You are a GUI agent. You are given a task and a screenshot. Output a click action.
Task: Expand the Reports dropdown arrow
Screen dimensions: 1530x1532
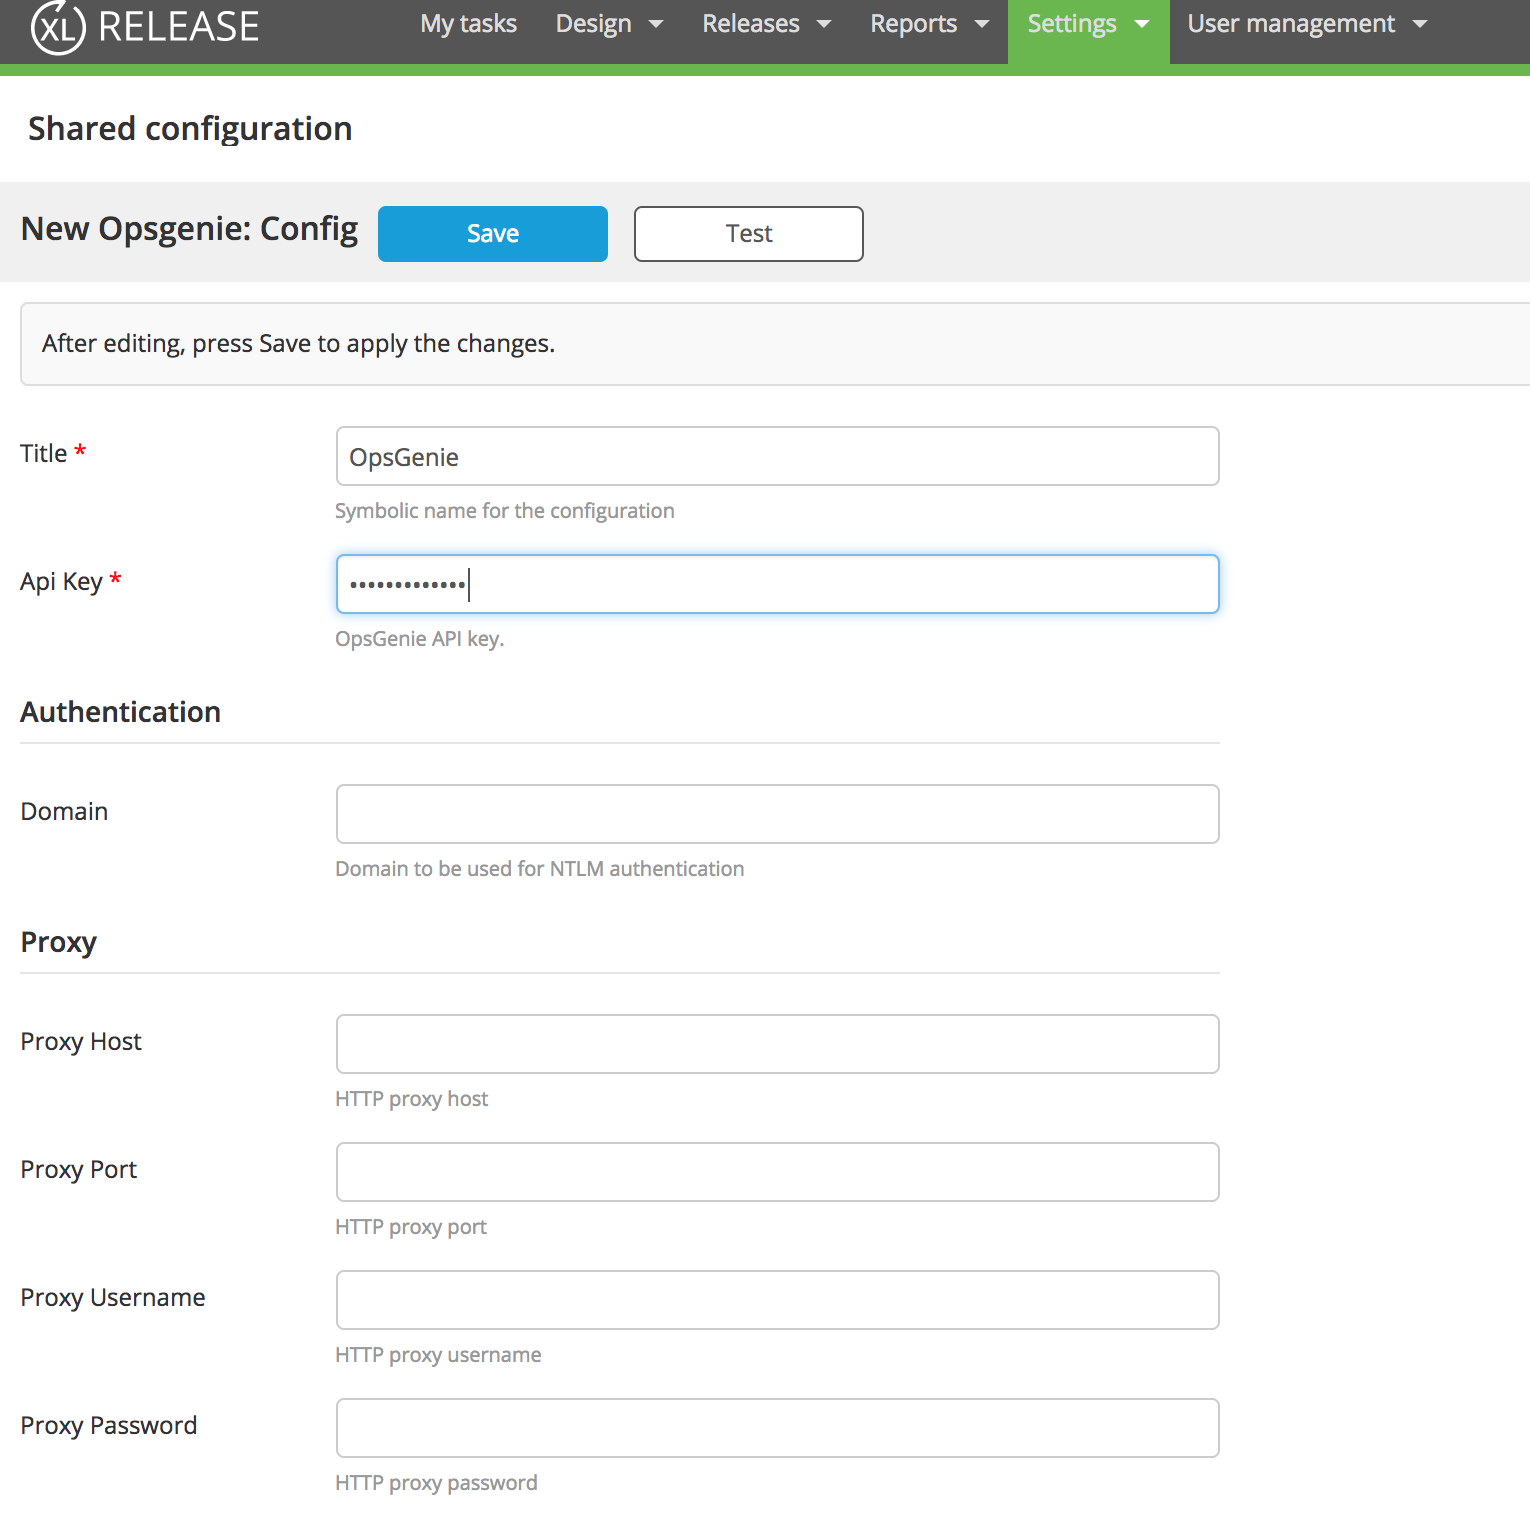pos(982,24)
